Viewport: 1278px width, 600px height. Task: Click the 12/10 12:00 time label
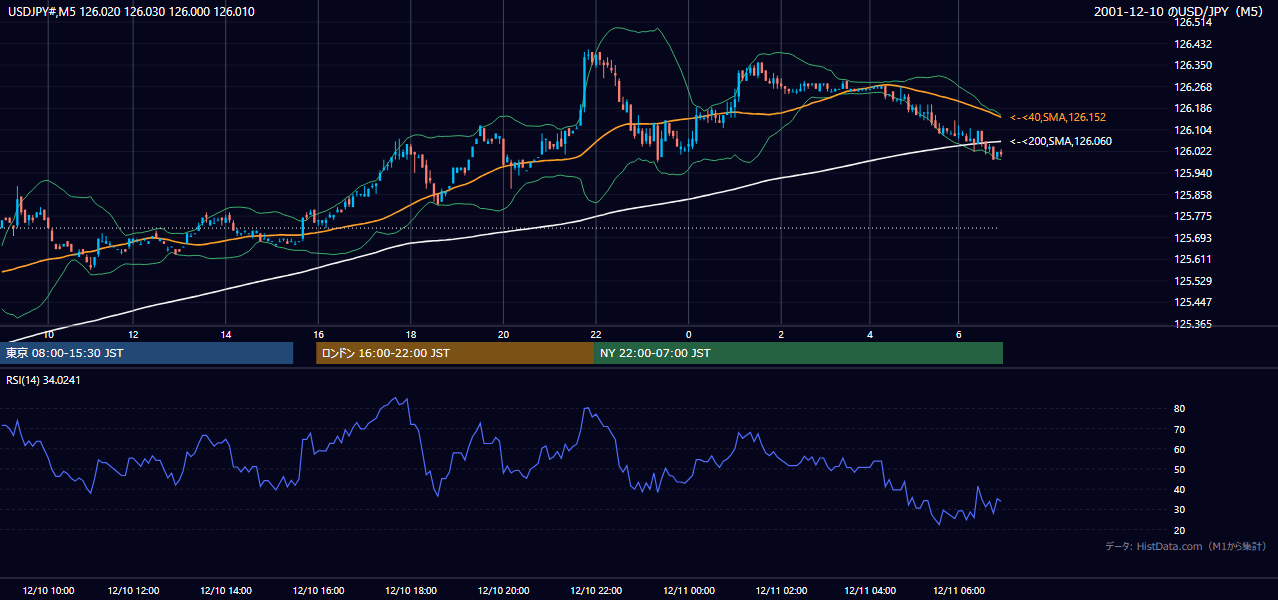[133, 591]
